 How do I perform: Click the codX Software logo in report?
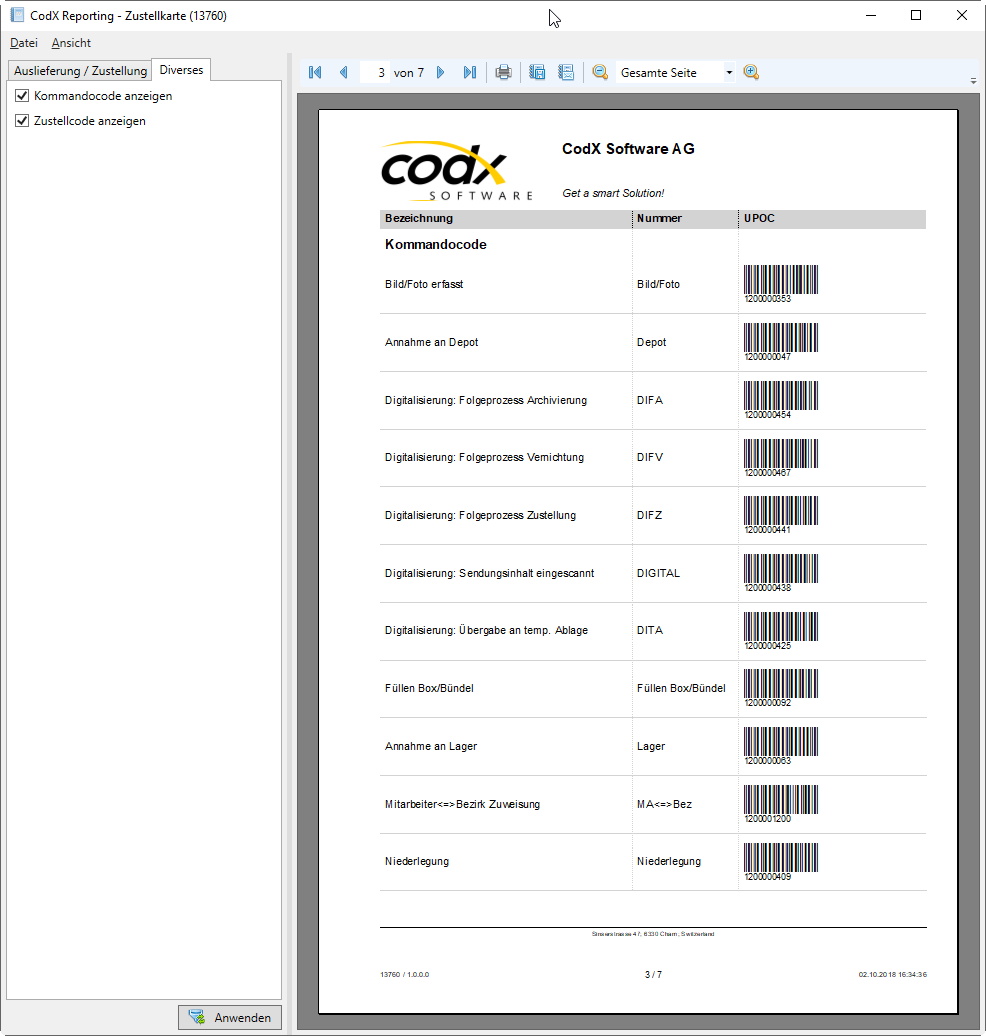tap(456, 170)
